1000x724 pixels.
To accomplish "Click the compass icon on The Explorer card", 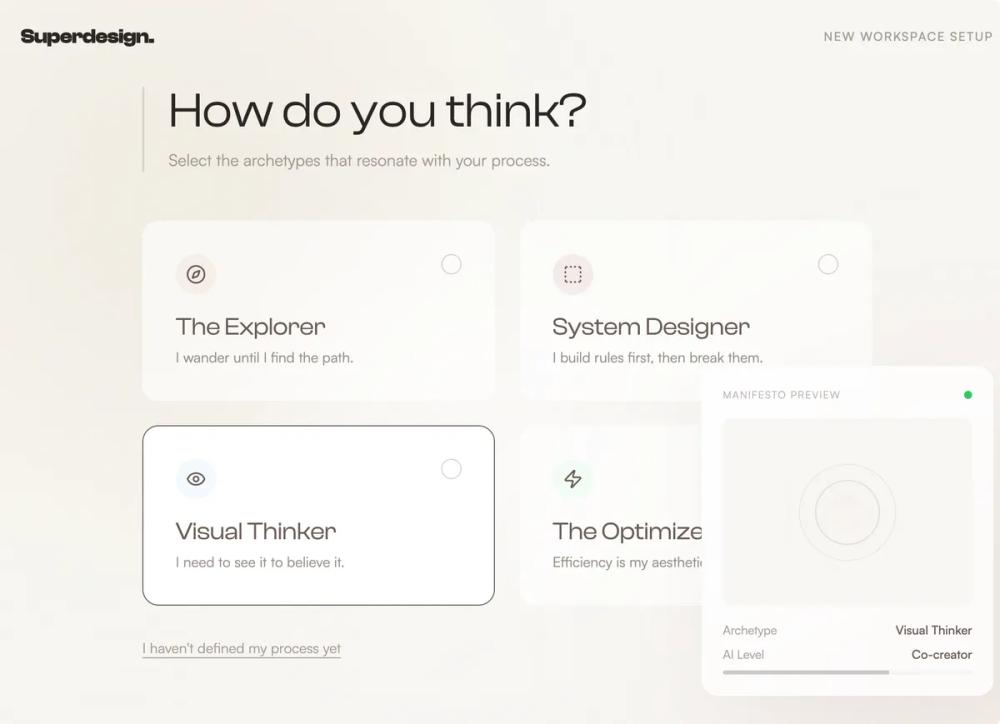I will coord(196,275).
